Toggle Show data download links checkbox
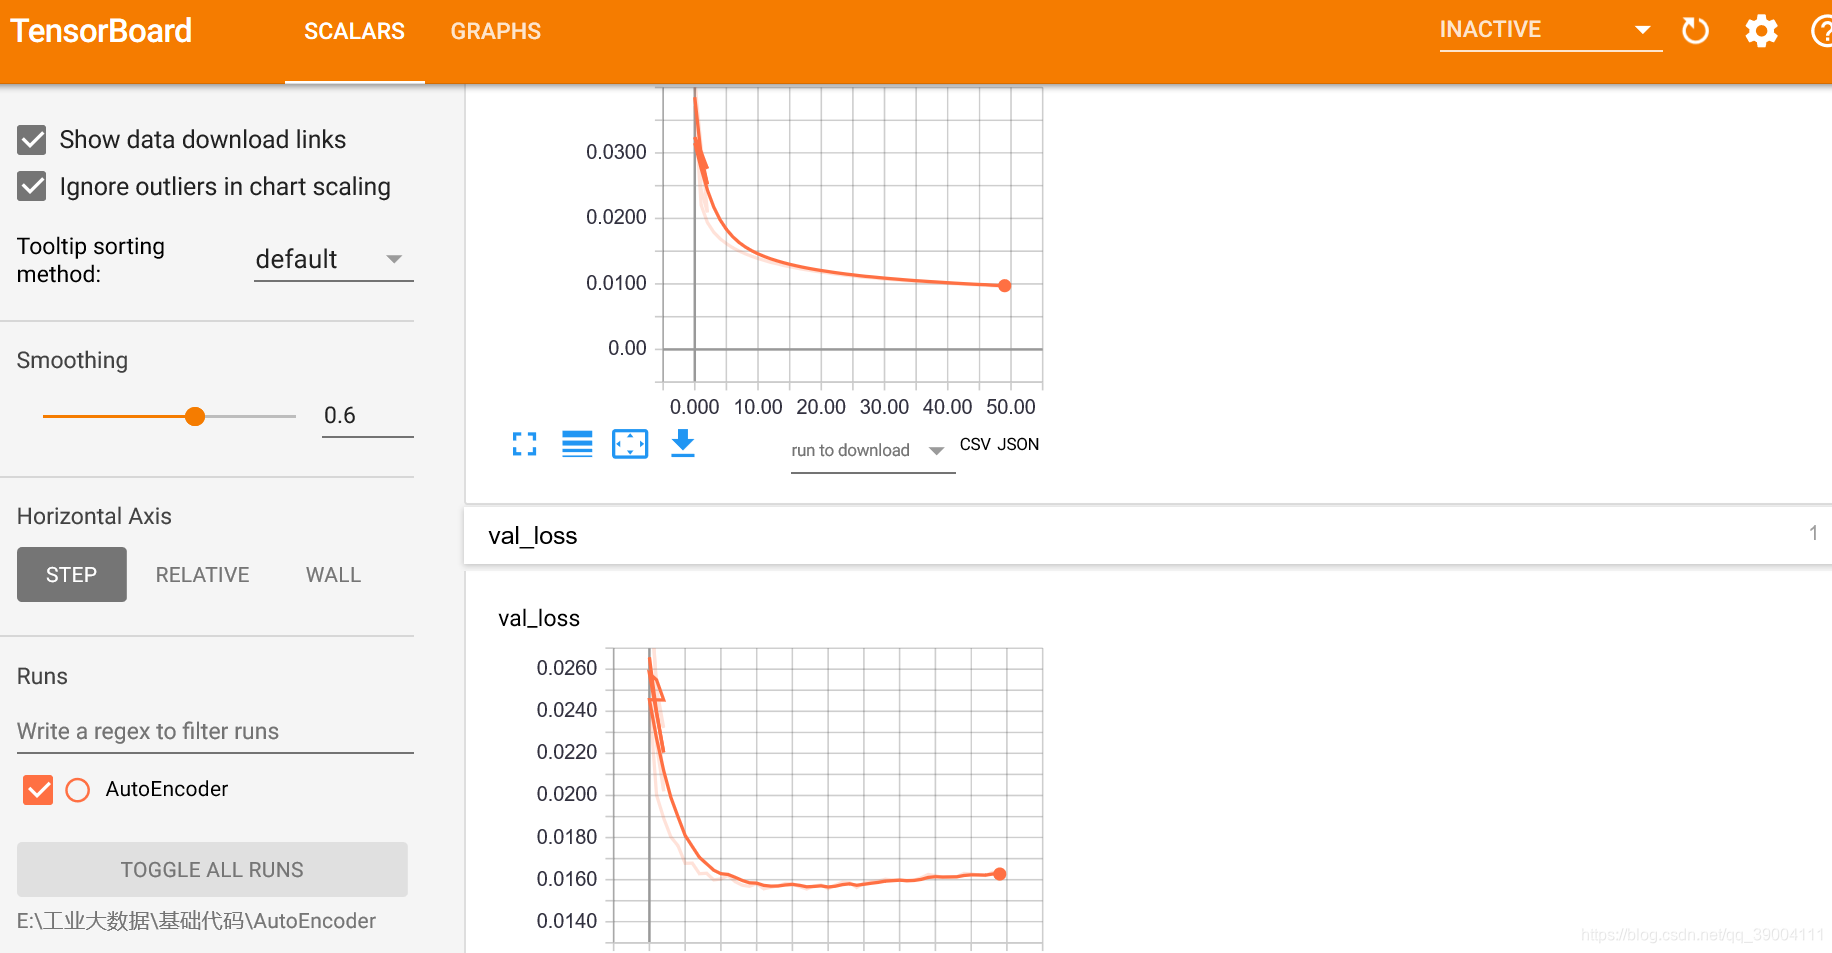 pyautogui.click(x=32, y=140)
